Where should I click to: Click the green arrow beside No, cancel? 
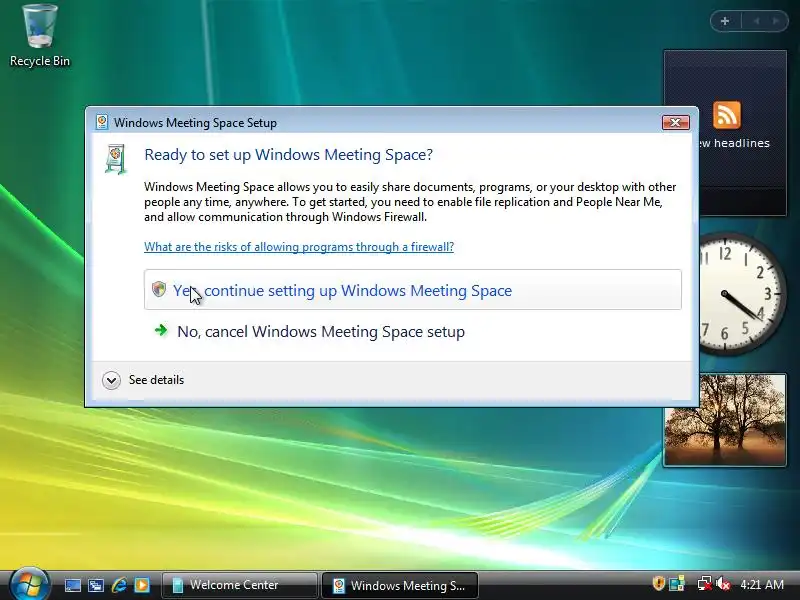(x=161, y=330)
